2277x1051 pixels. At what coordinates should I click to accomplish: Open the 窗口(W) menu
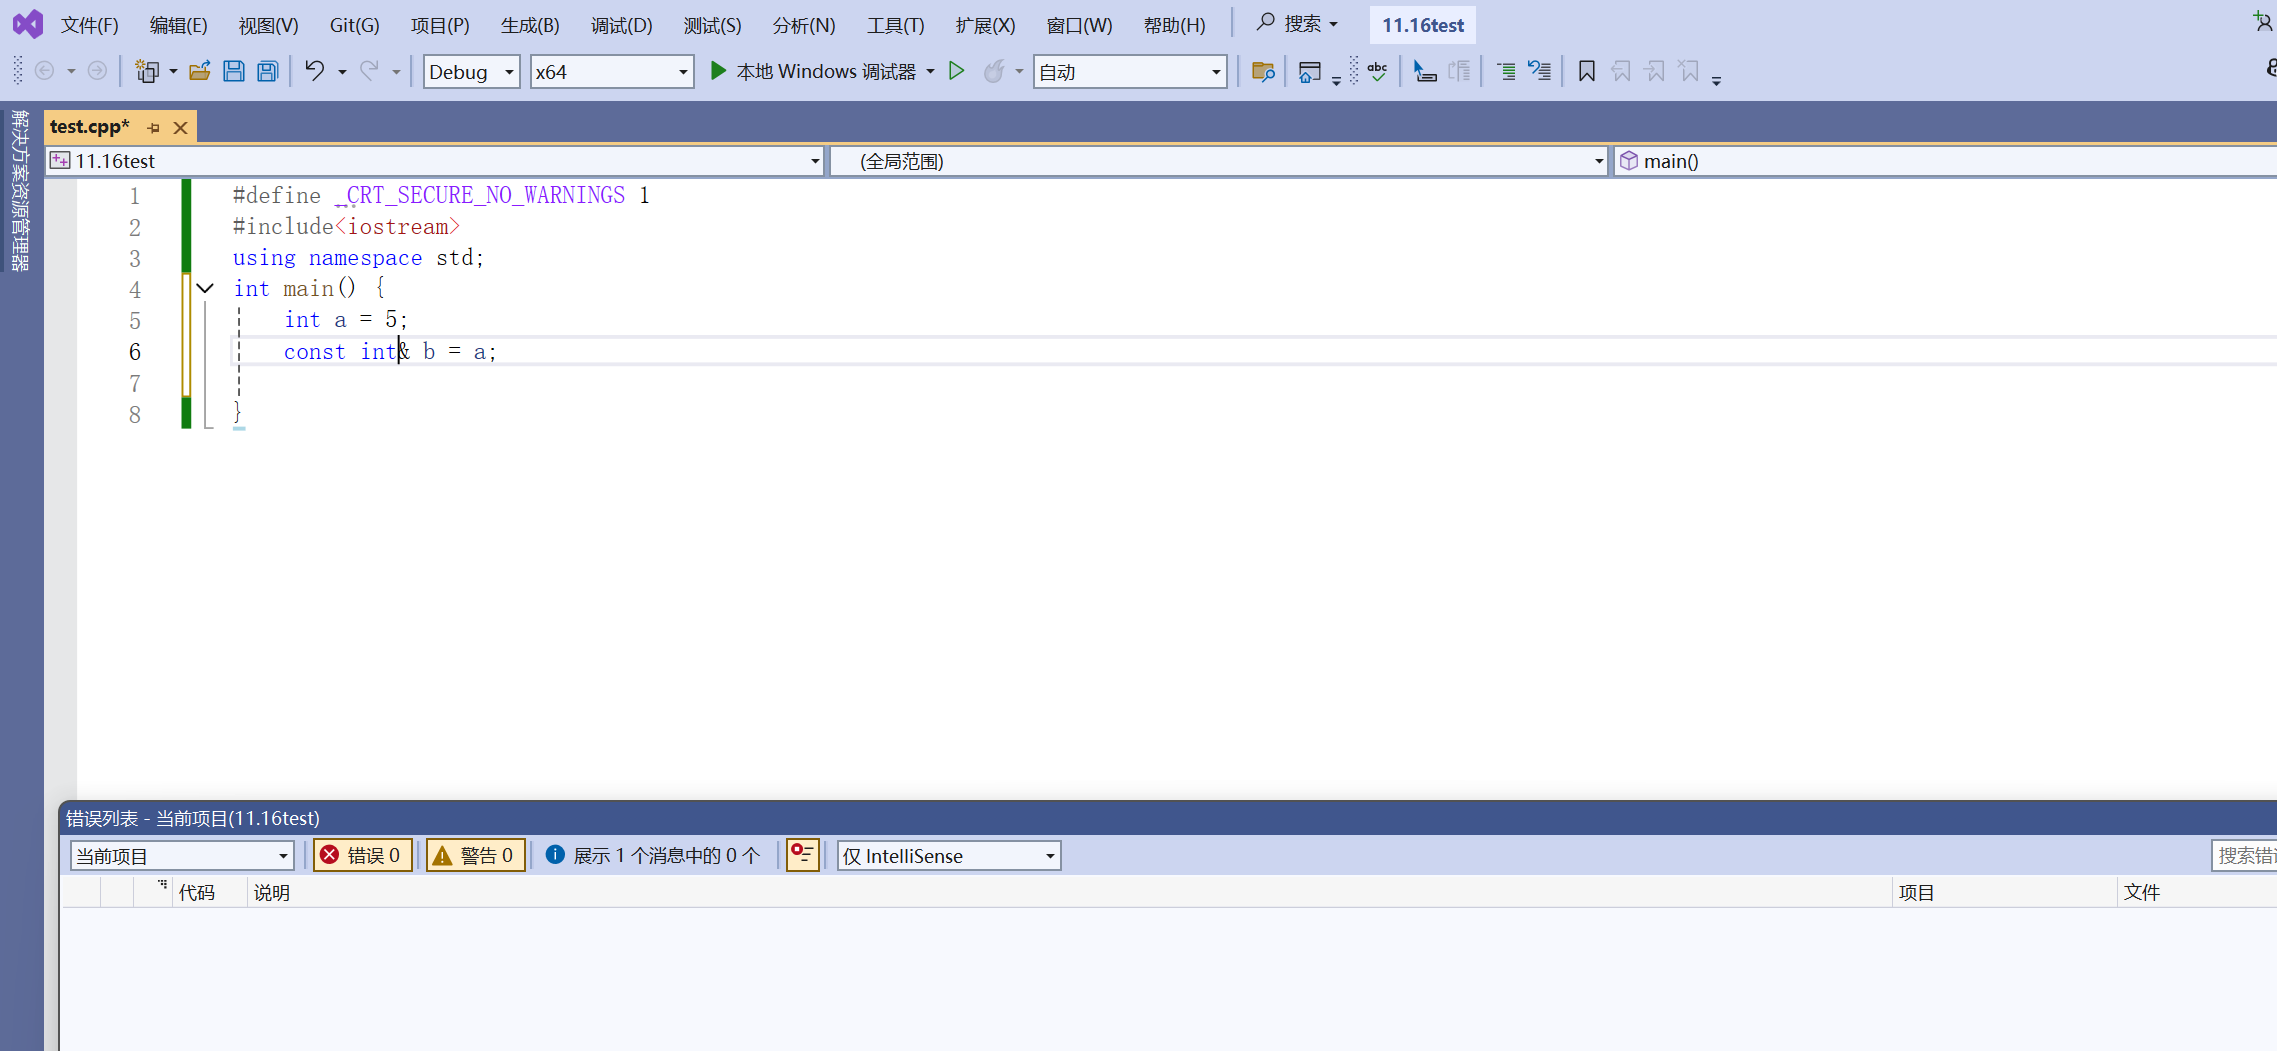pos(1079,25)
